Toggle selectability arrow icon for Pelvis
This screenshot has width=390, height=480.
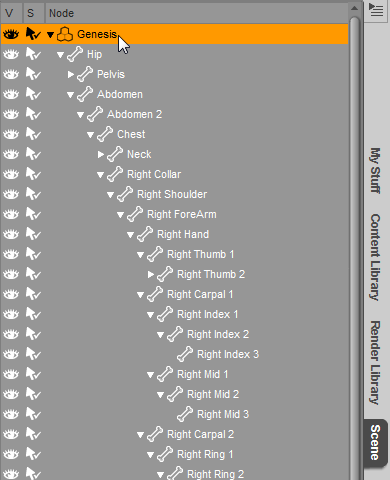point(33,74)
